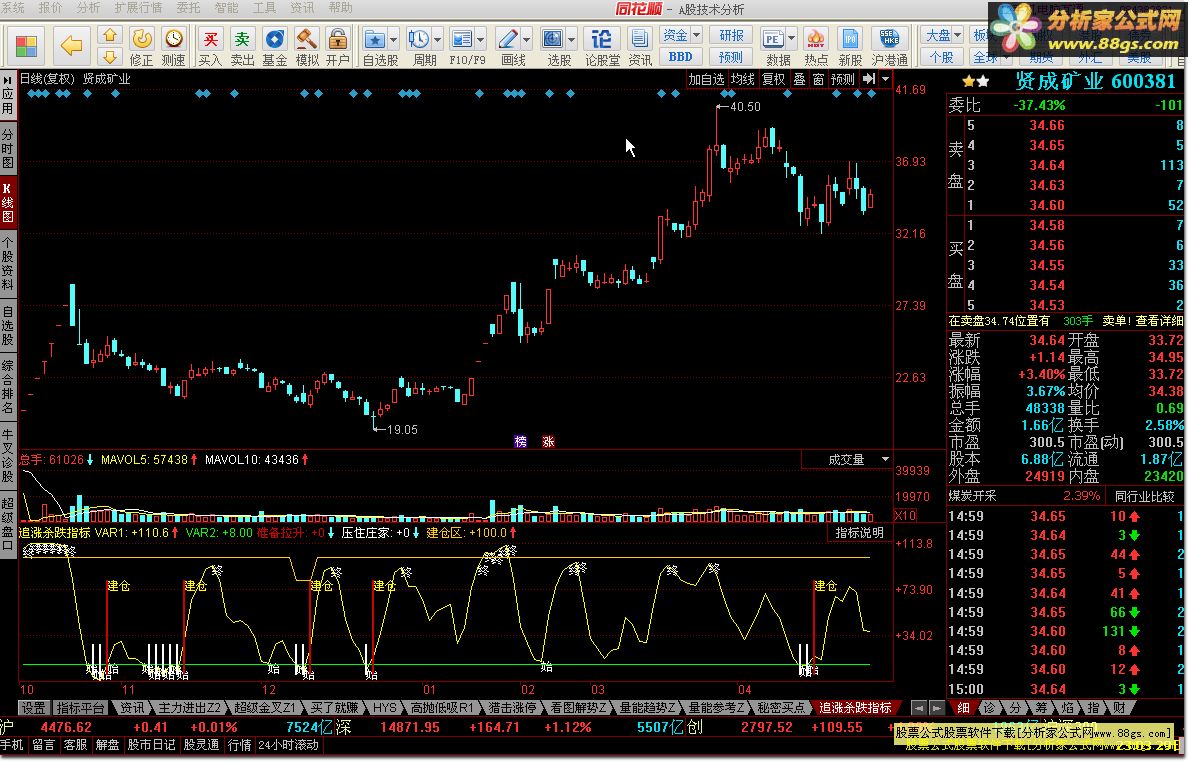Select the 追涨杀跌指标 tab
Image resolution: width=1190 pixels, height=762 pixels.
[x=855, y=707]
